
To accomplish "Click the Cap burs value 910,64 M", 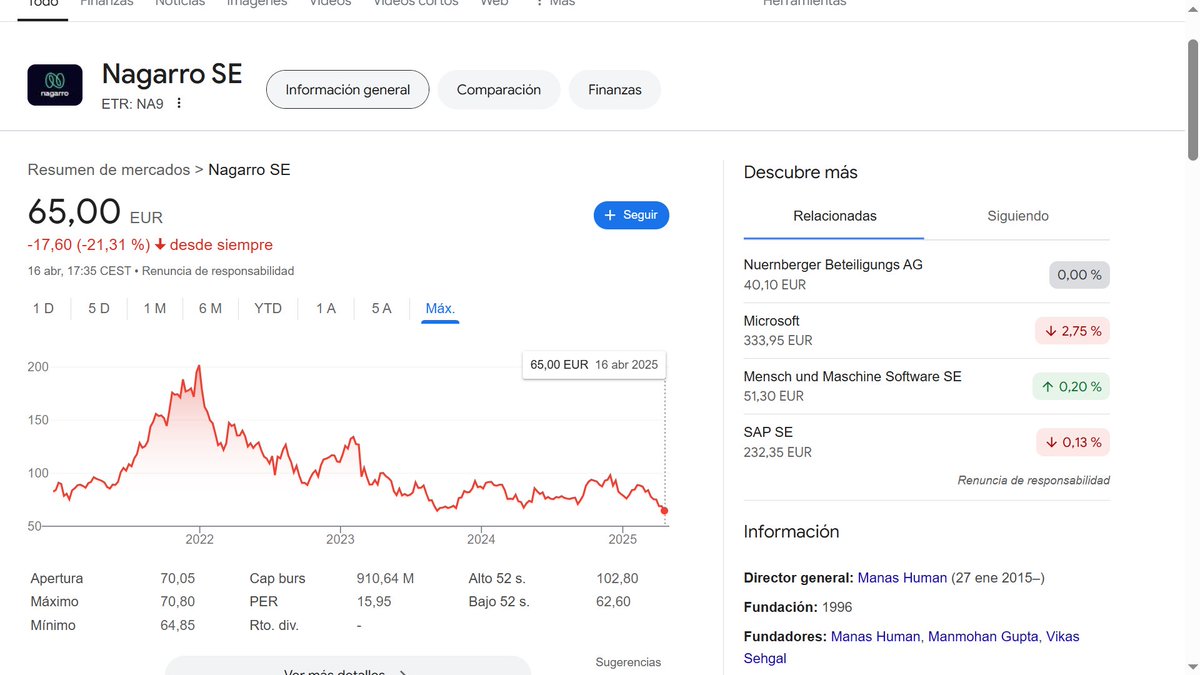I will 385,578.
